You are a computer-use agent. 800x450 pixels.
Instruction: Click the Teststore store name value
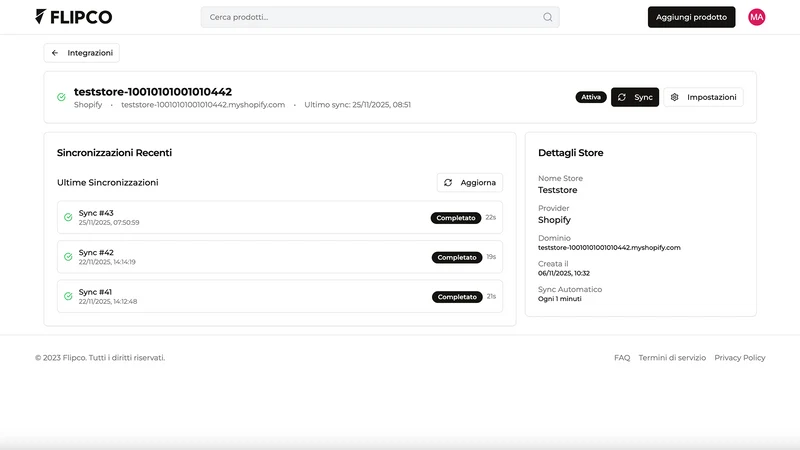coord(558,190)
